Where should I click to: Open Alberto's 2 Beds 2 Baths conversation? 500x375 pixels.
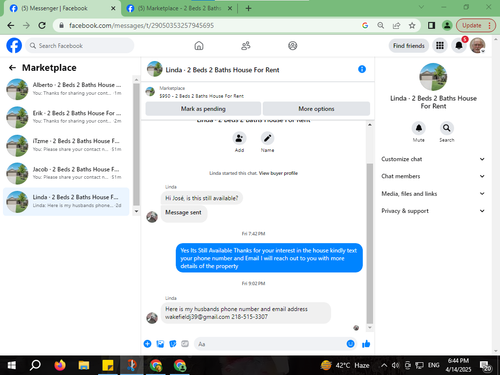66,89
